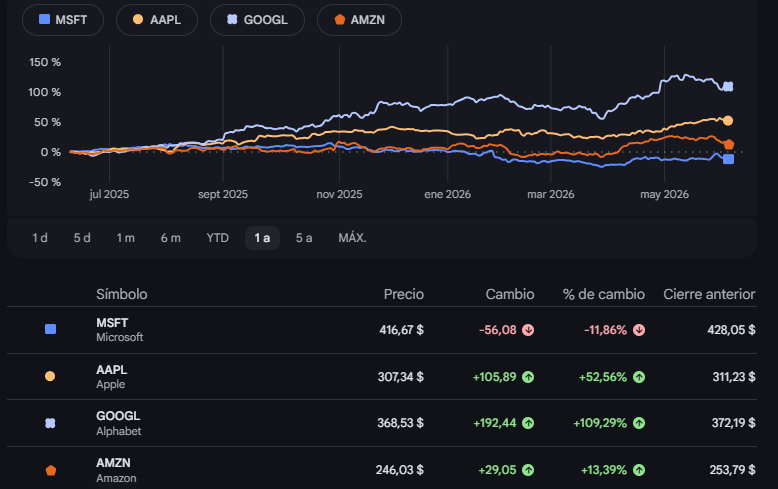Click the AMZN line endpoint marker on chart
The width and height of the screenshot is (778, 489).
click(x=728, y=144)
